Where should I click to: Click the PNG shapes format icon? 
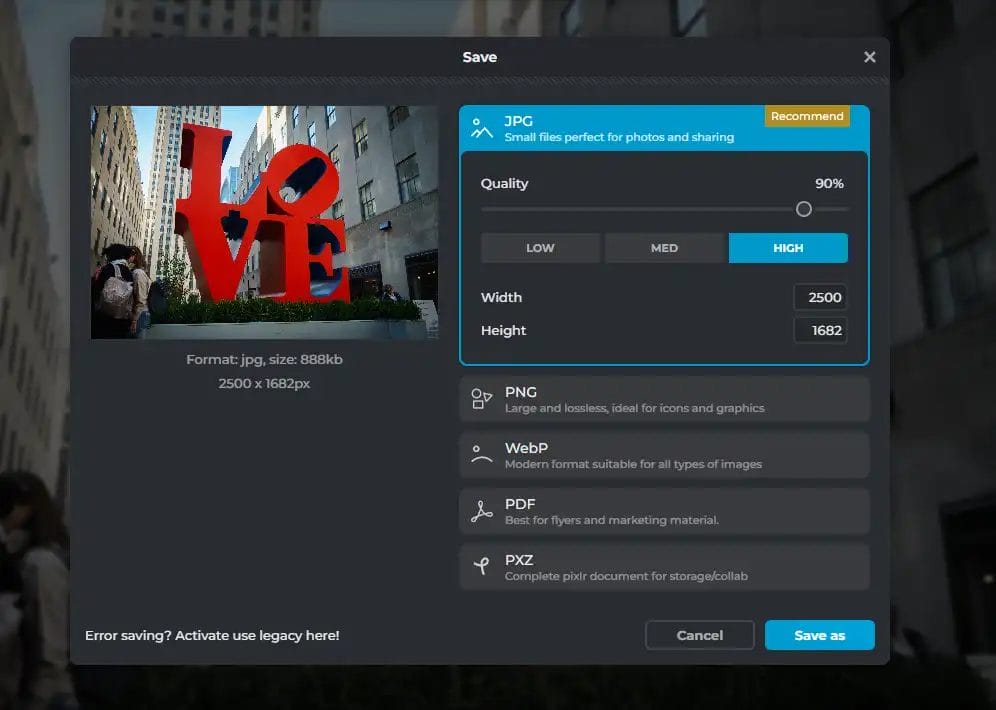tap(482, 400)
